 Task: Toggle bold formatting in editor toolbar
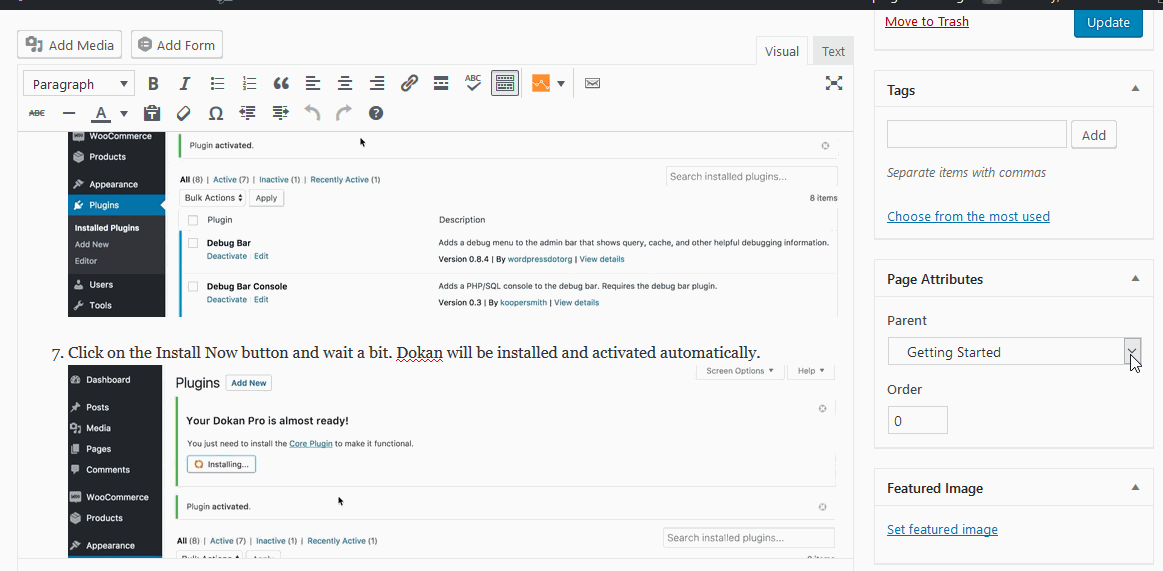tap(153, 84)
